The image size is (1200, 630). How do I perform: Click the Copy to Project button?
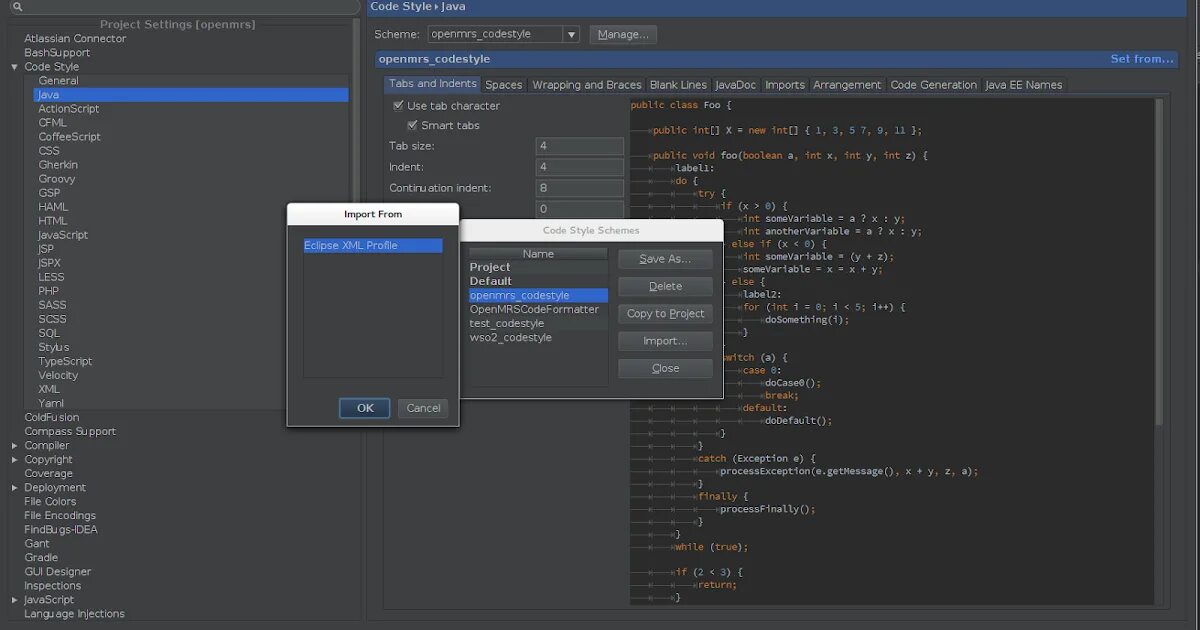665,314
